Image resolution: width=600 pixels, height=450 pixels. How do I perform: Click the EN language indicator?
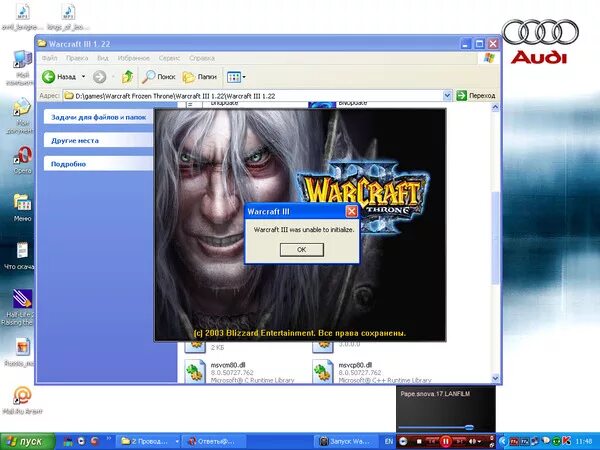coord(389,441)
